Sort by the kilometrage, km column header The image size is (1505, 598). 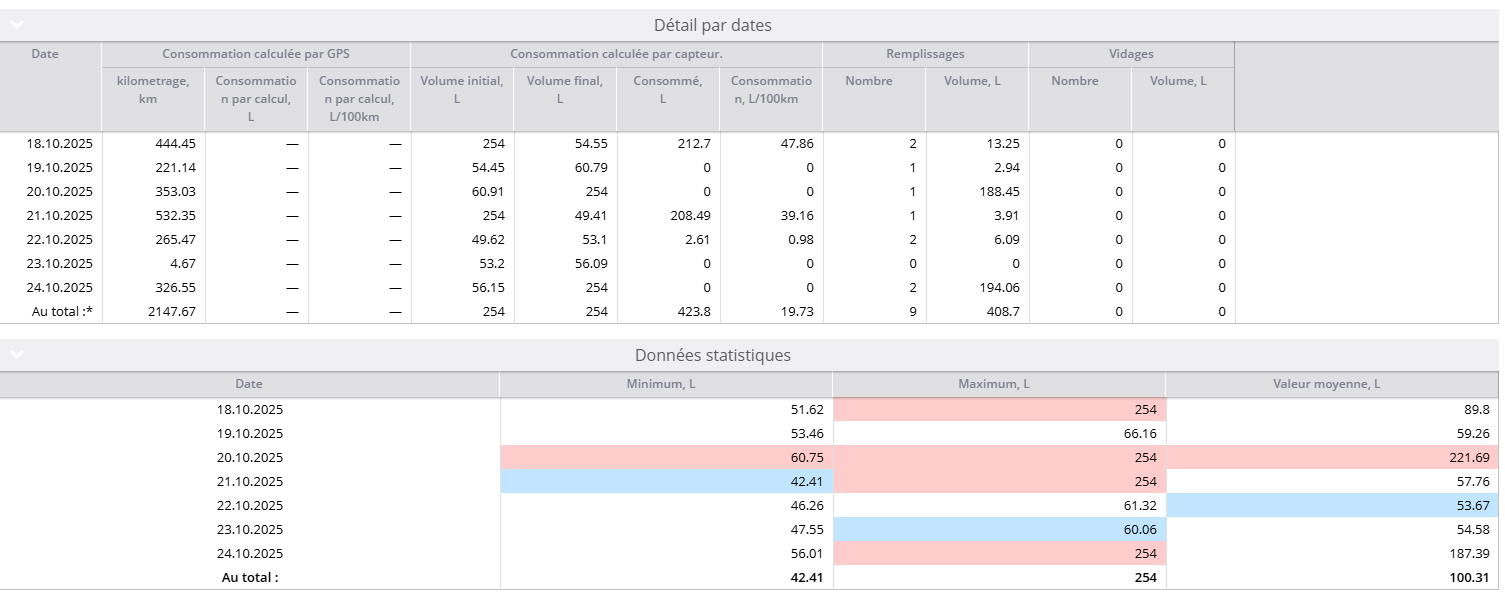[x=152, y=90]
